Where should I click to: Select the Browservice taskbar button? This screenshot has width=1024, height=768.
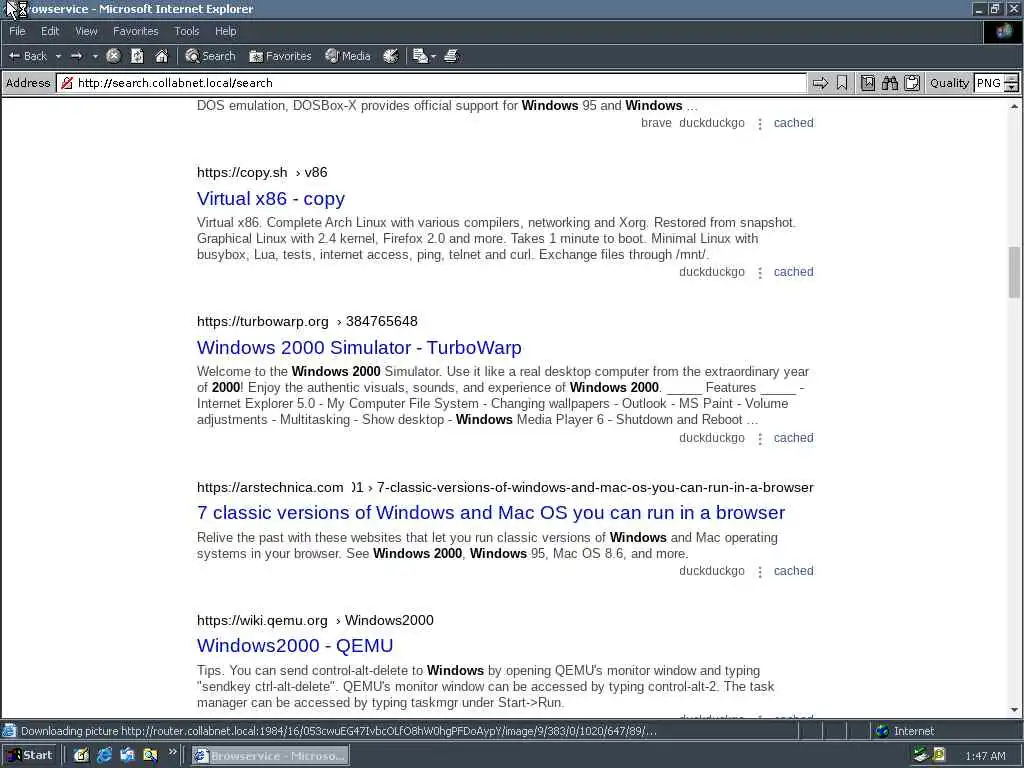[270, 756]
